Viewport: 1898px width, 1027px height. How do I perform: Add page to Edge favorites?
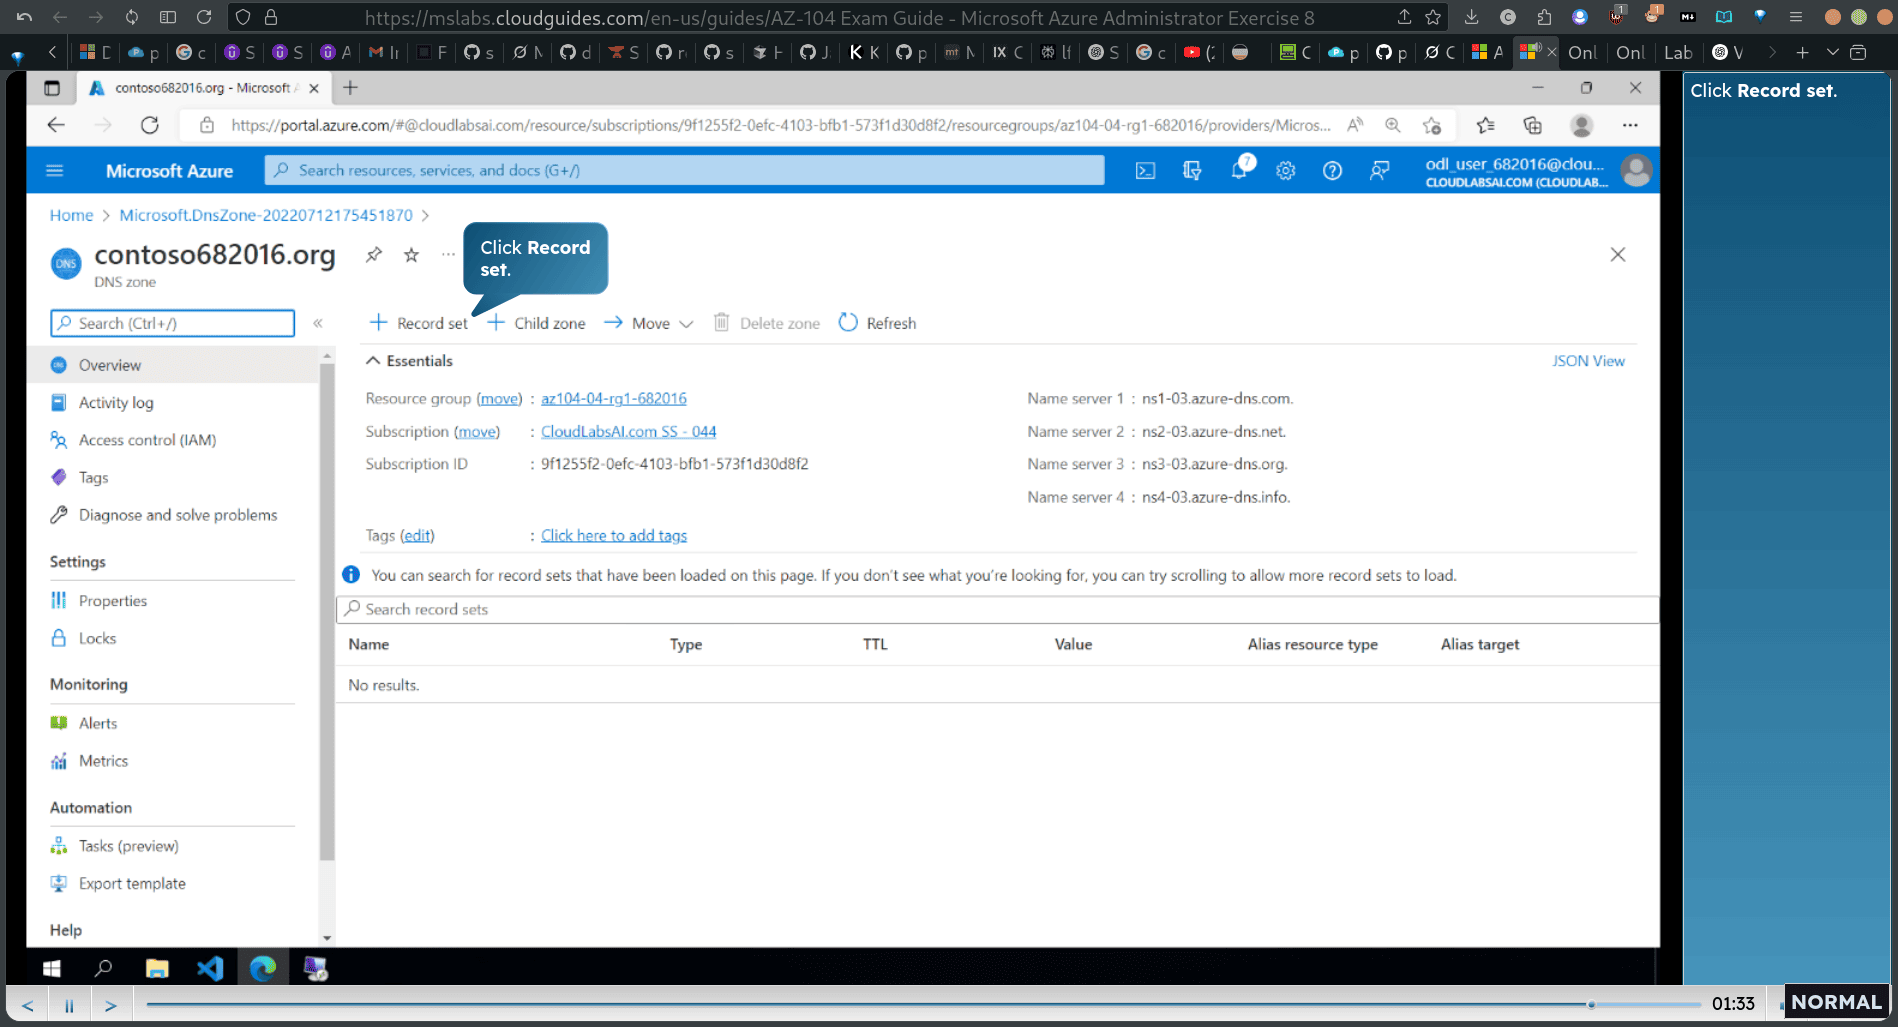point(1432,125)
